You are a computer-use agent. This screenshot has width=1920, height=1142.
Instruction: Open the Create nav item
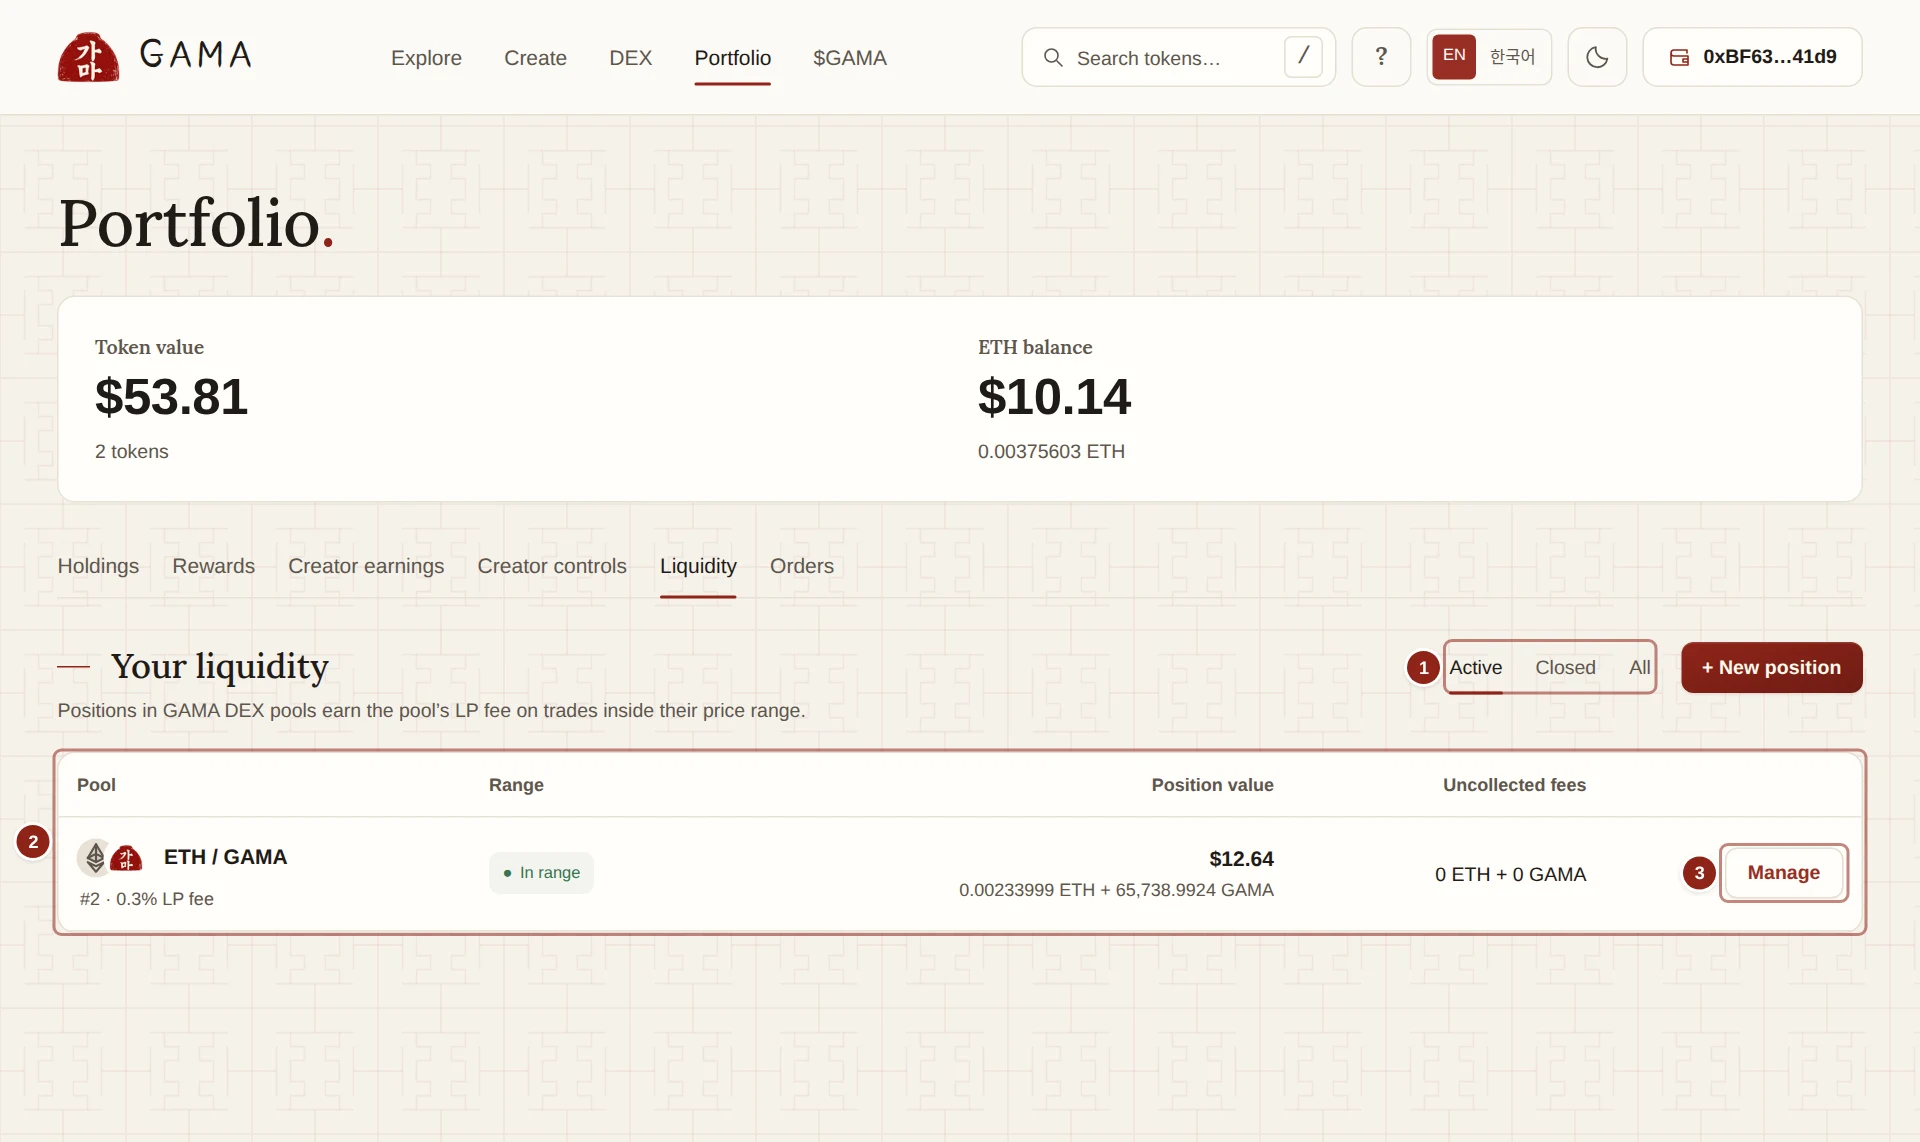tap(535, 58)
